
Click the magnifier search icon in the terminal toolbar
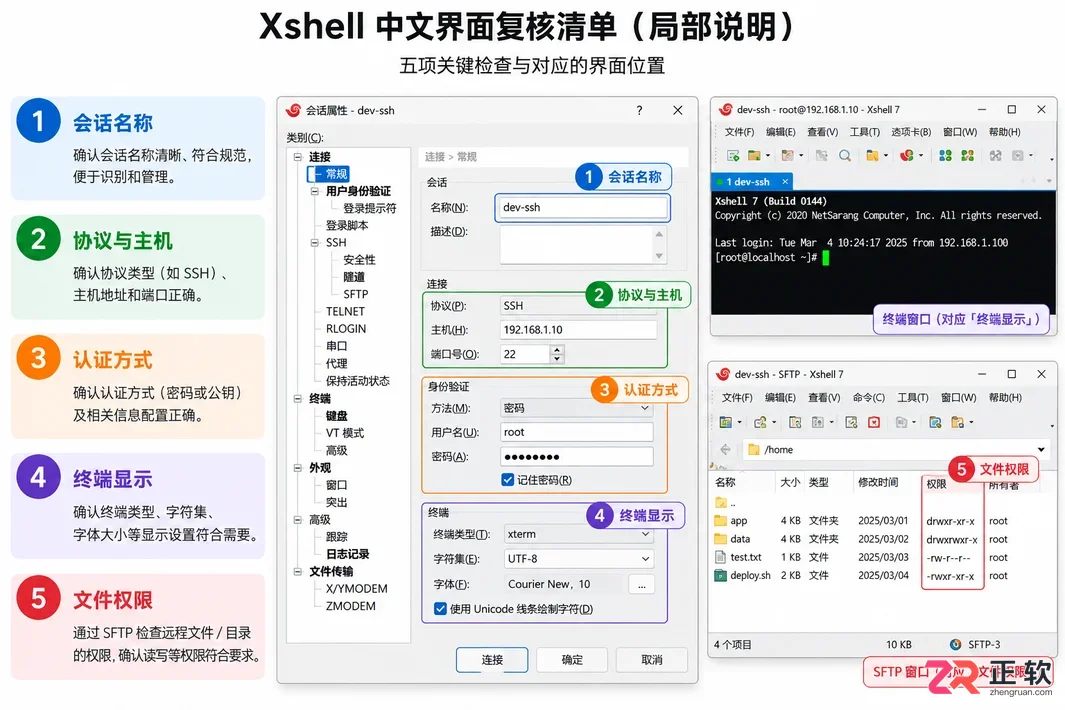[x=845, y=156]
